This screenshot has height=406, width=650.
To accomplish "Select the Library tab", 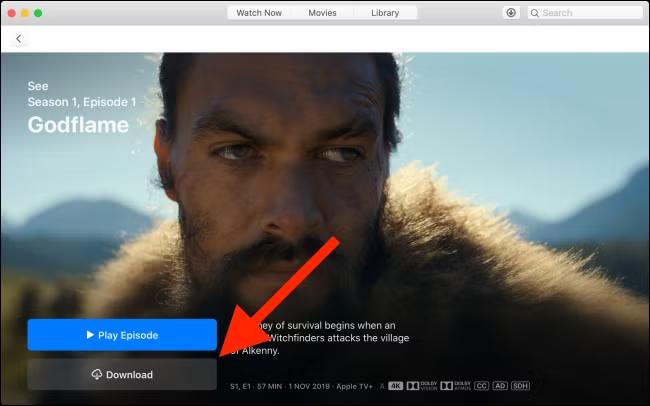I will pyautogui.click(x=384, y=13).
